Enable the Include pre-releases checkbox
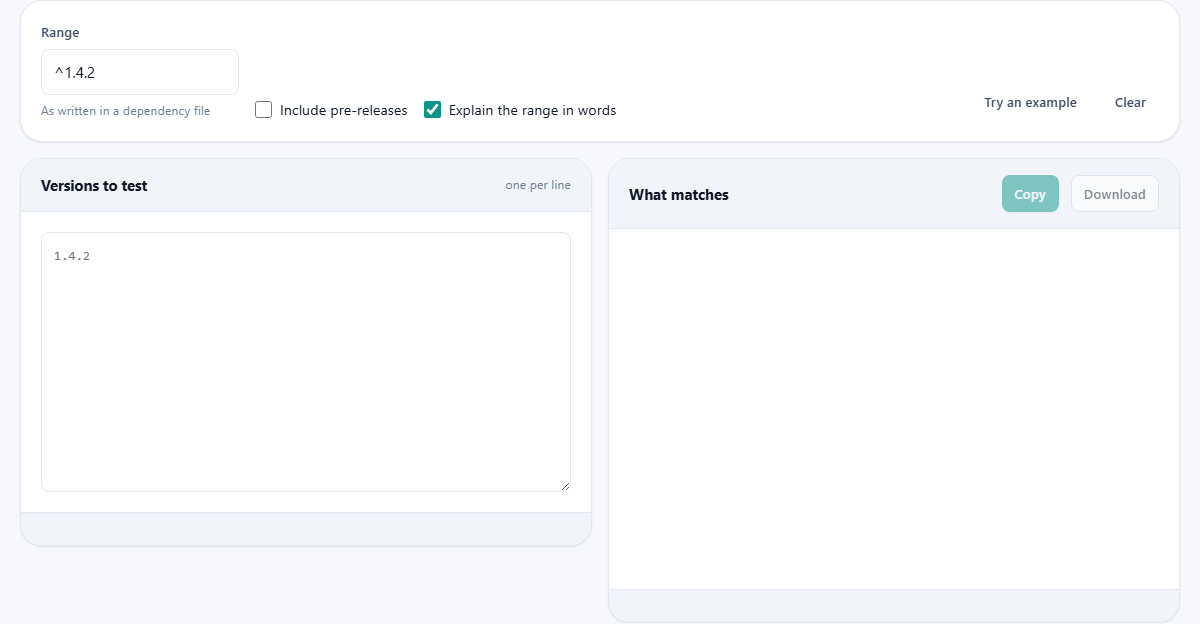Viewport: 1200px width, 624px height. (264, 110)
